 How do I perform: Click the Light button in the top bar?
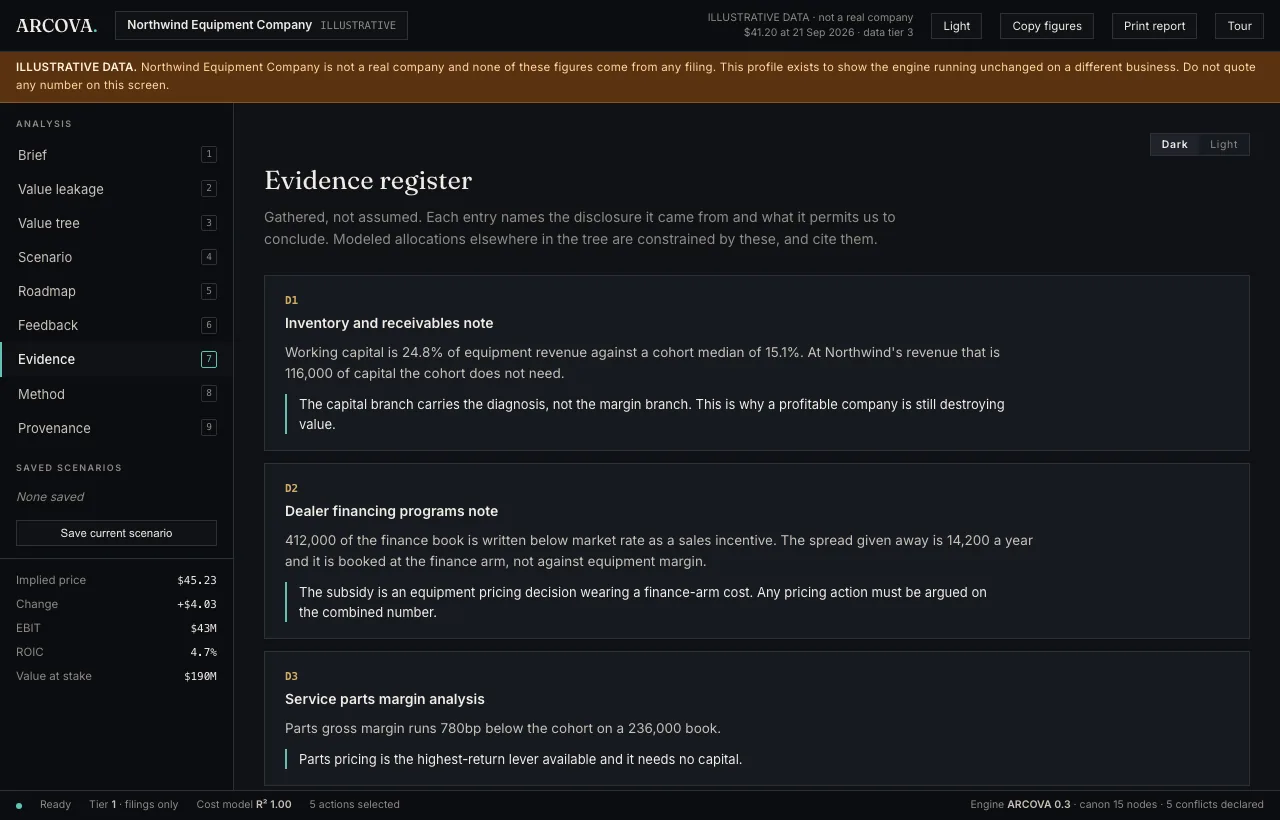coord(956,26)
